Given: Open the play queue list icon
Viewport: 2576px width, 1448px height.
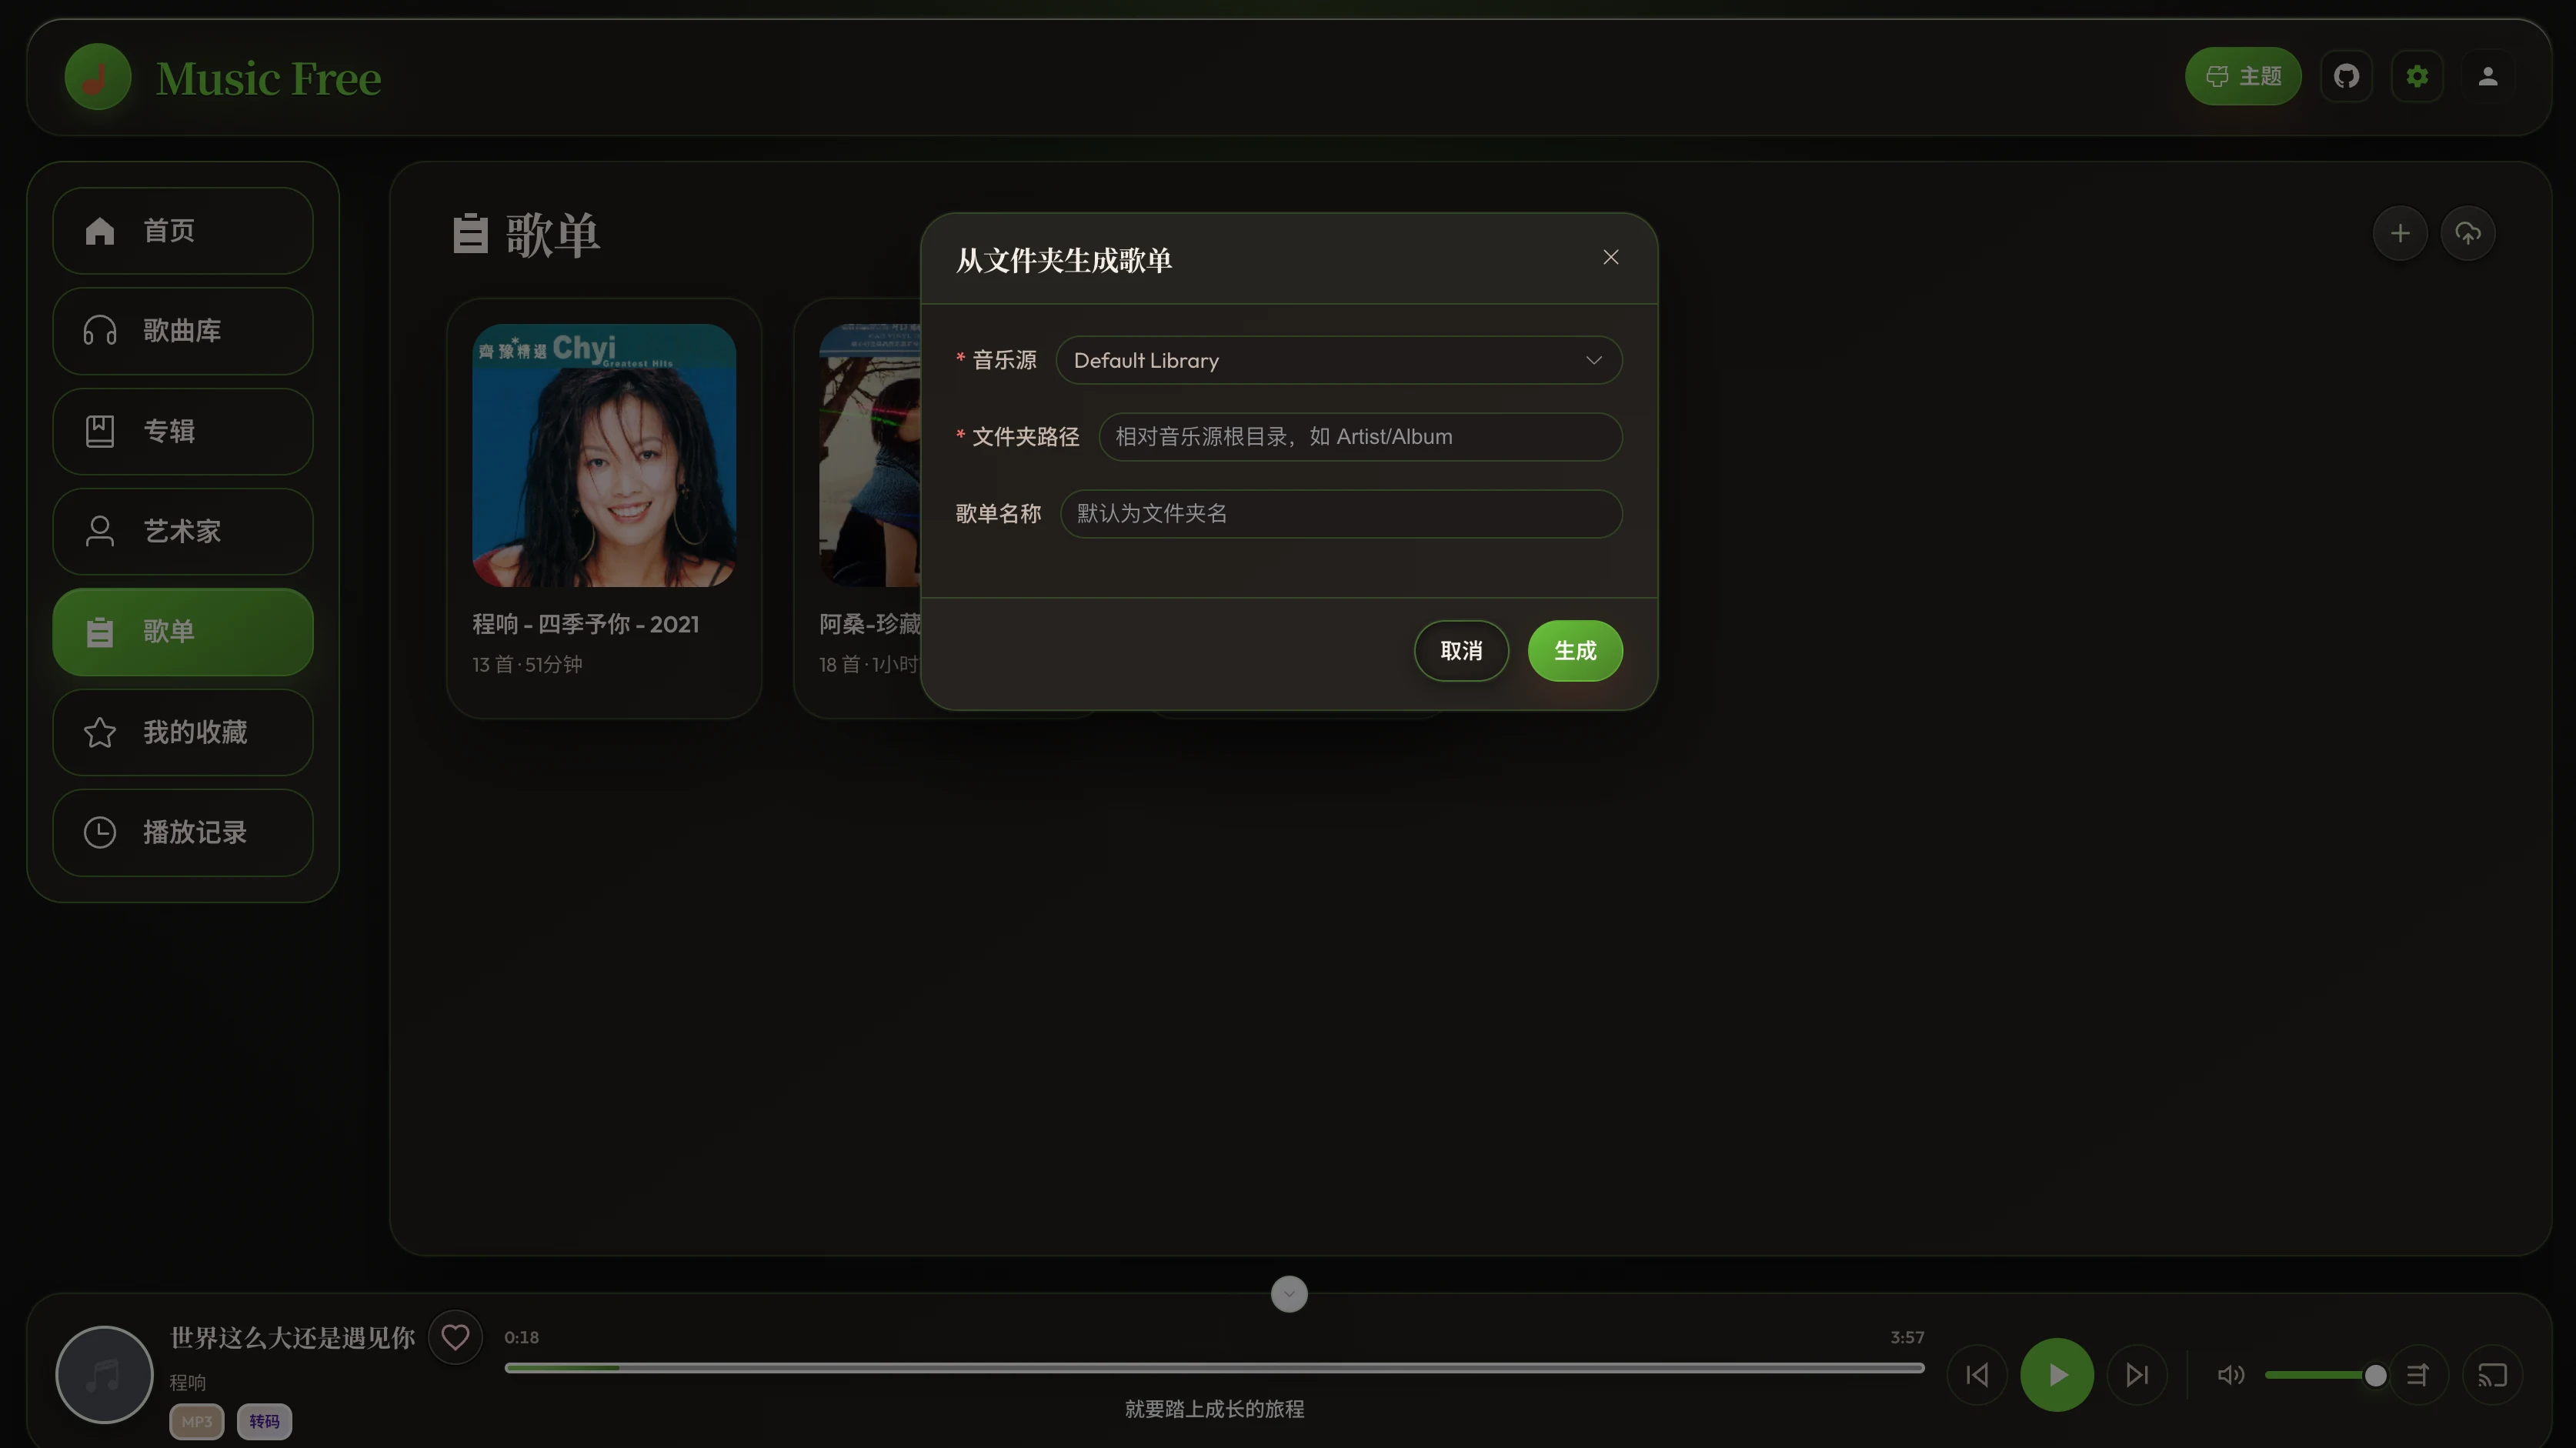Looking at the screenshot, I should (x=2418, y=1375).
